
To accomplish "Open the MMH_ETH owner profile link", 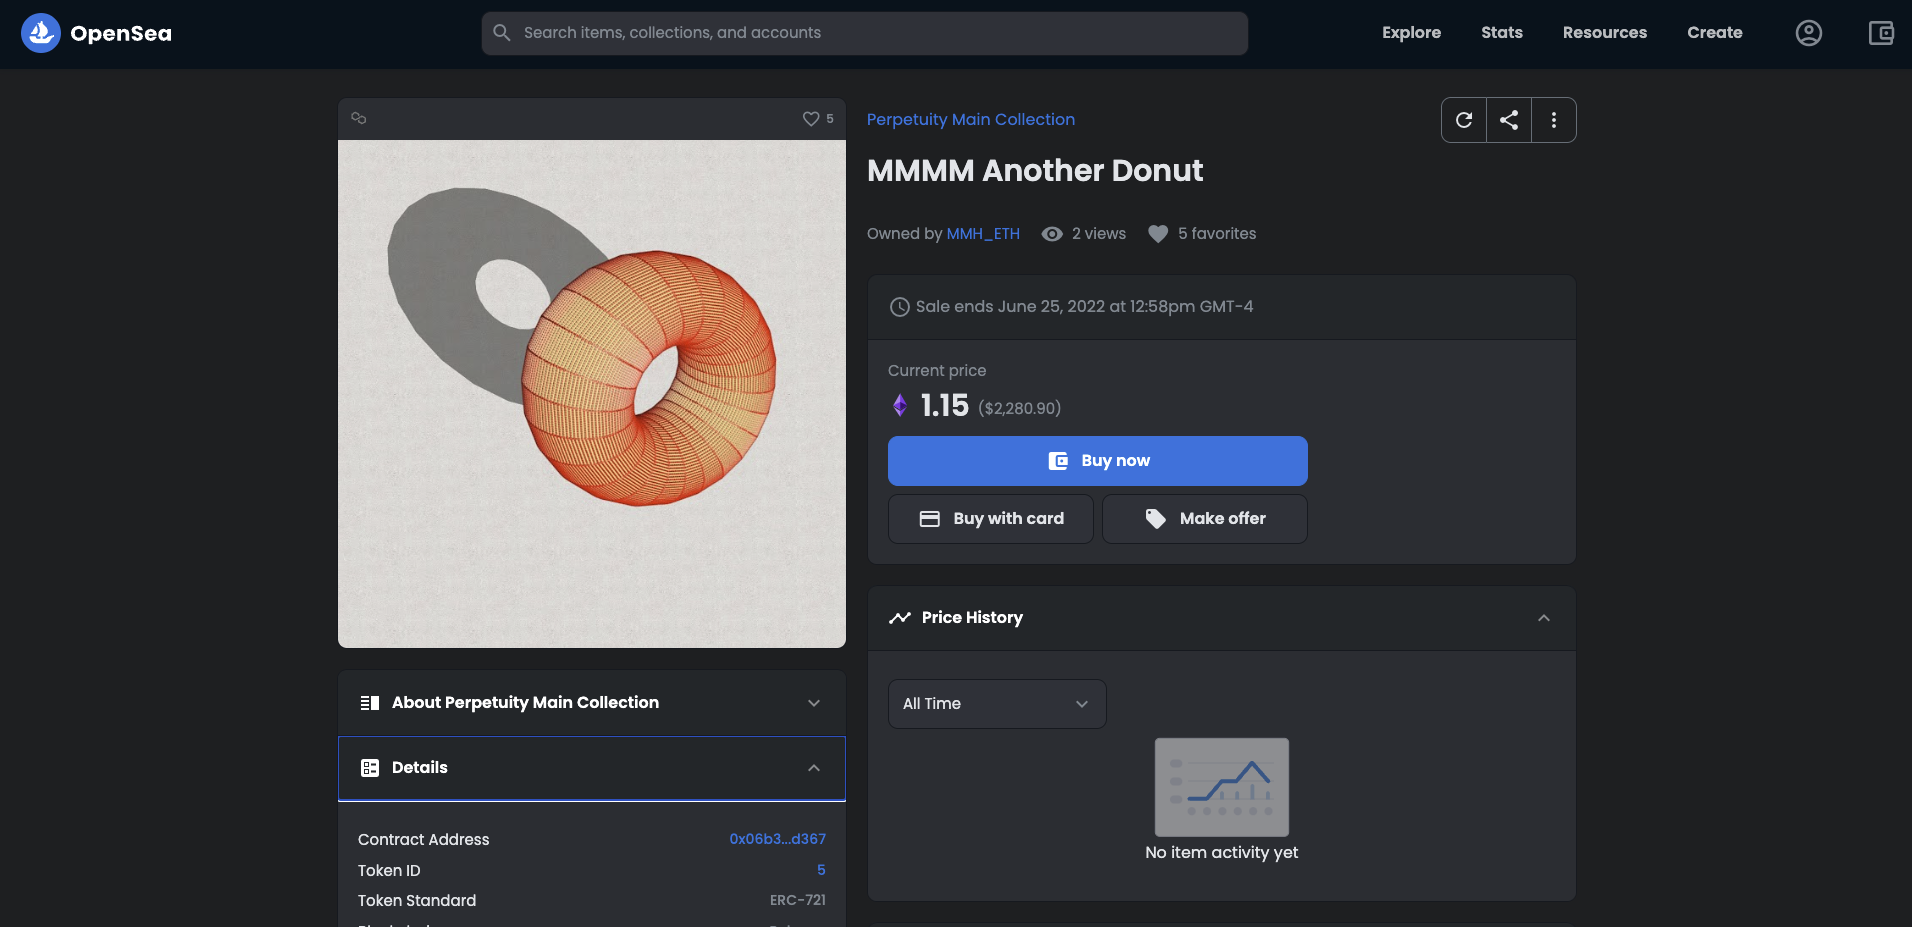I will 983,234.
